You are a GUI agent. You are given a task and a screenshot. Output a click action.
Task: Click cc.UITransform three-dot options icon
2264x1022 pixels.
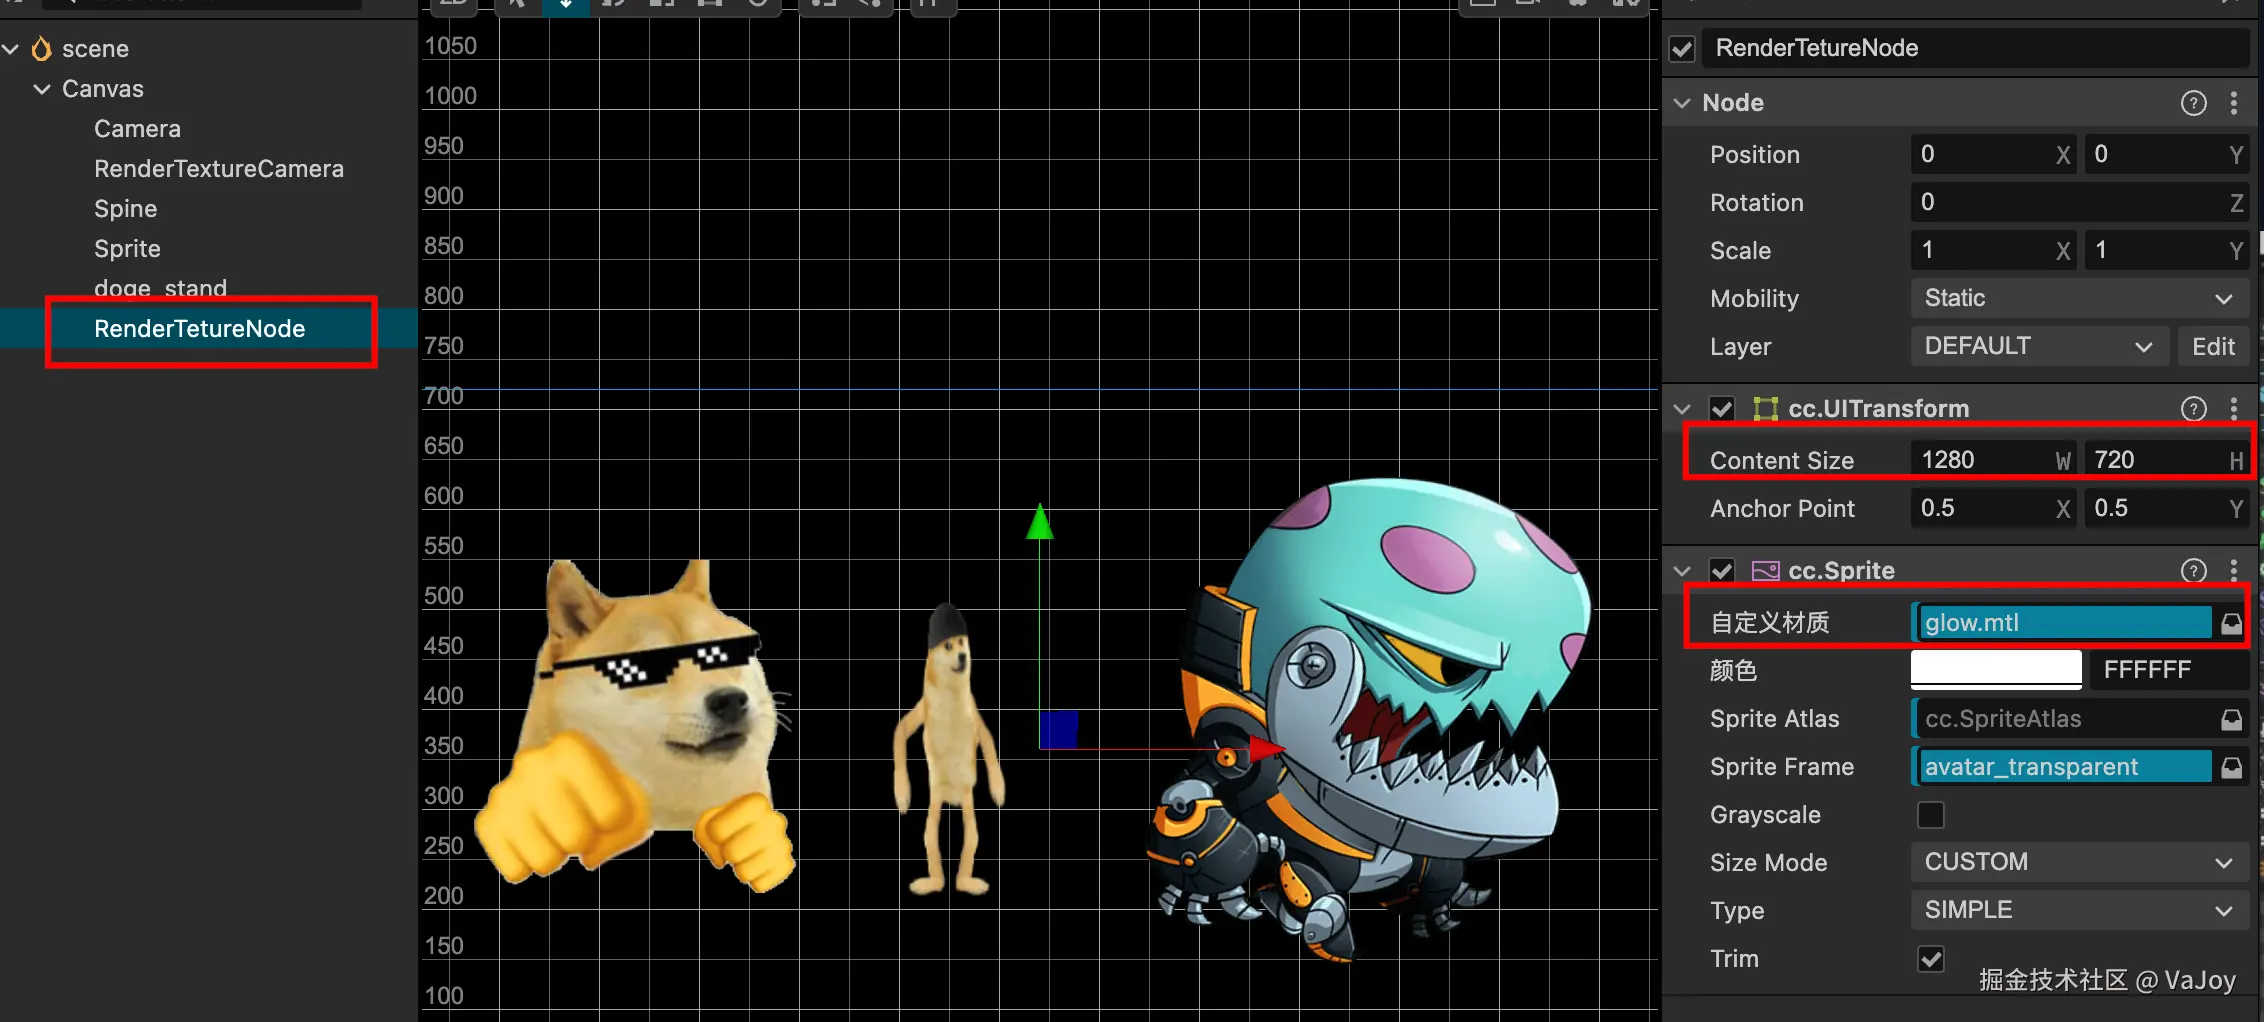tap(2235, 408)
